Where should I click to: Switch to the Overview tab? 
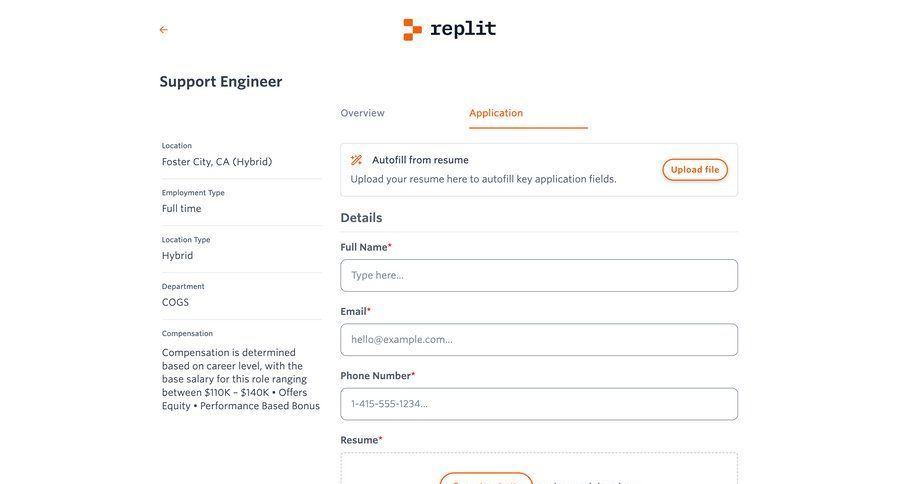pyautogui.click(x=362, y=113)
